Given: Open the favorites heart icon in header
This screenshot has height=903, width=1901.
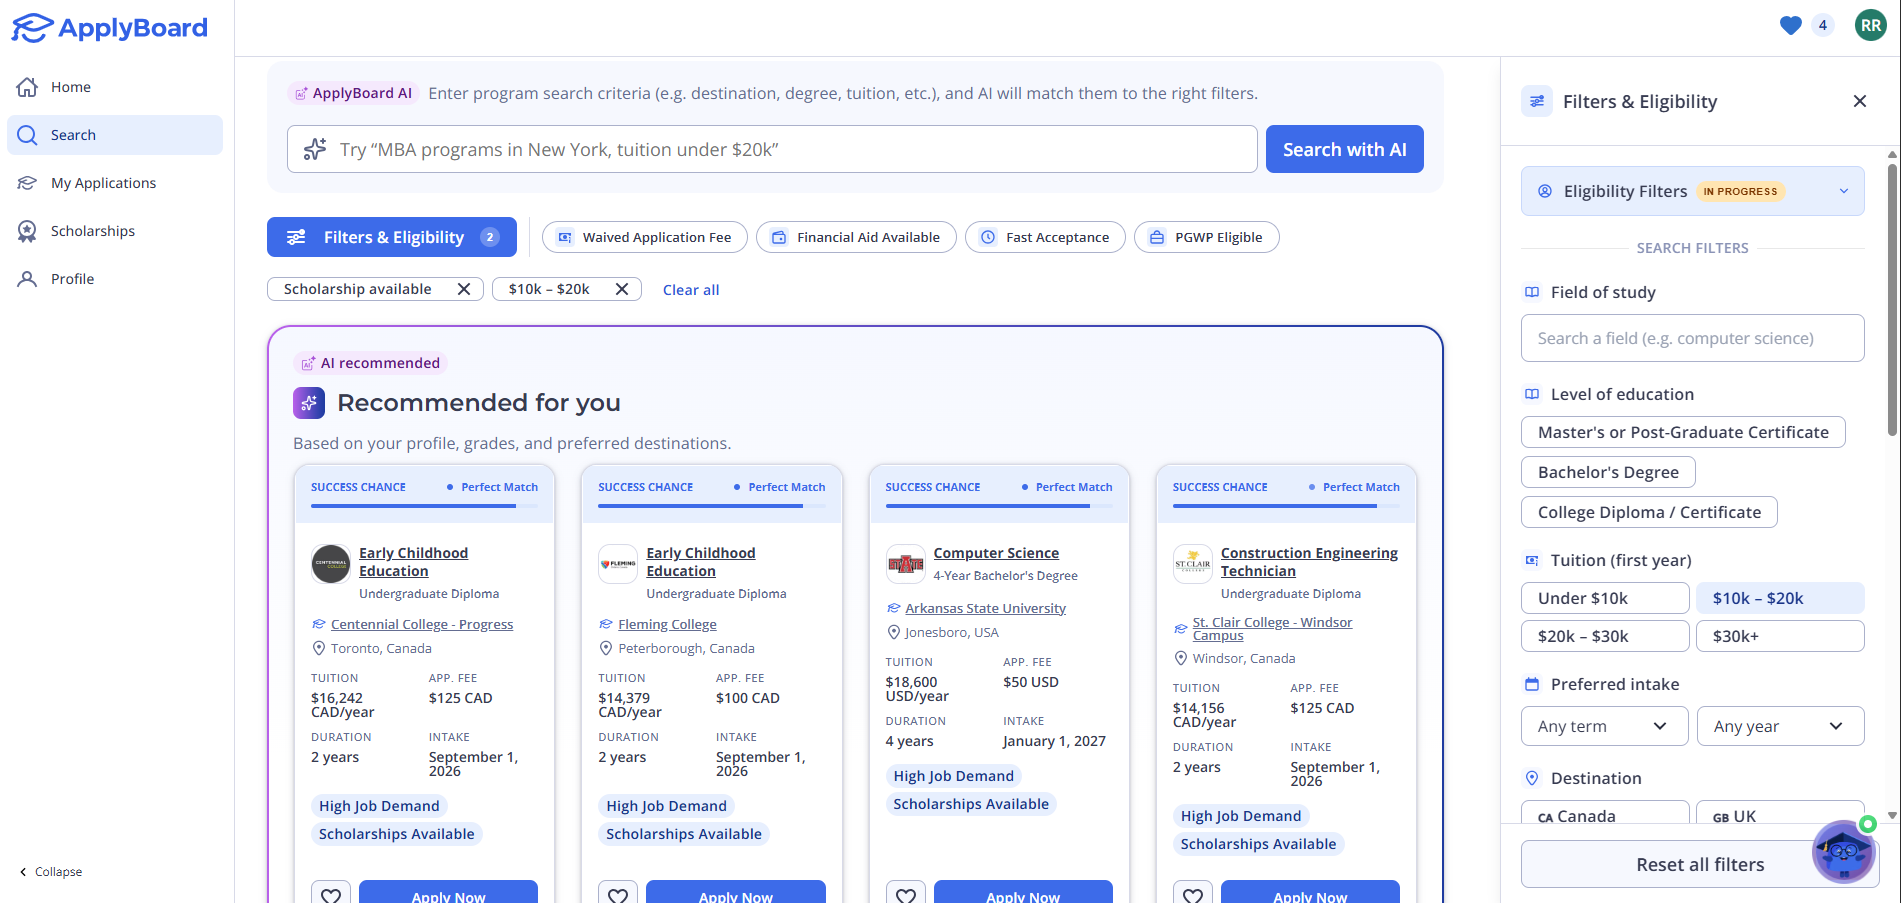Looking at the screenshot, I should 1790,26.
